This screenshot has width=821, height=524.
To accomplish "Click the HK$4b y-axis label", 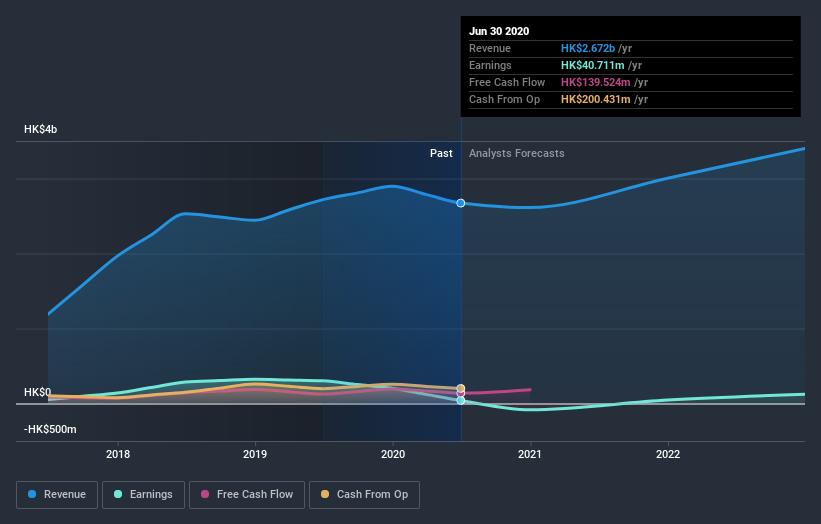I will pos(40,129).
